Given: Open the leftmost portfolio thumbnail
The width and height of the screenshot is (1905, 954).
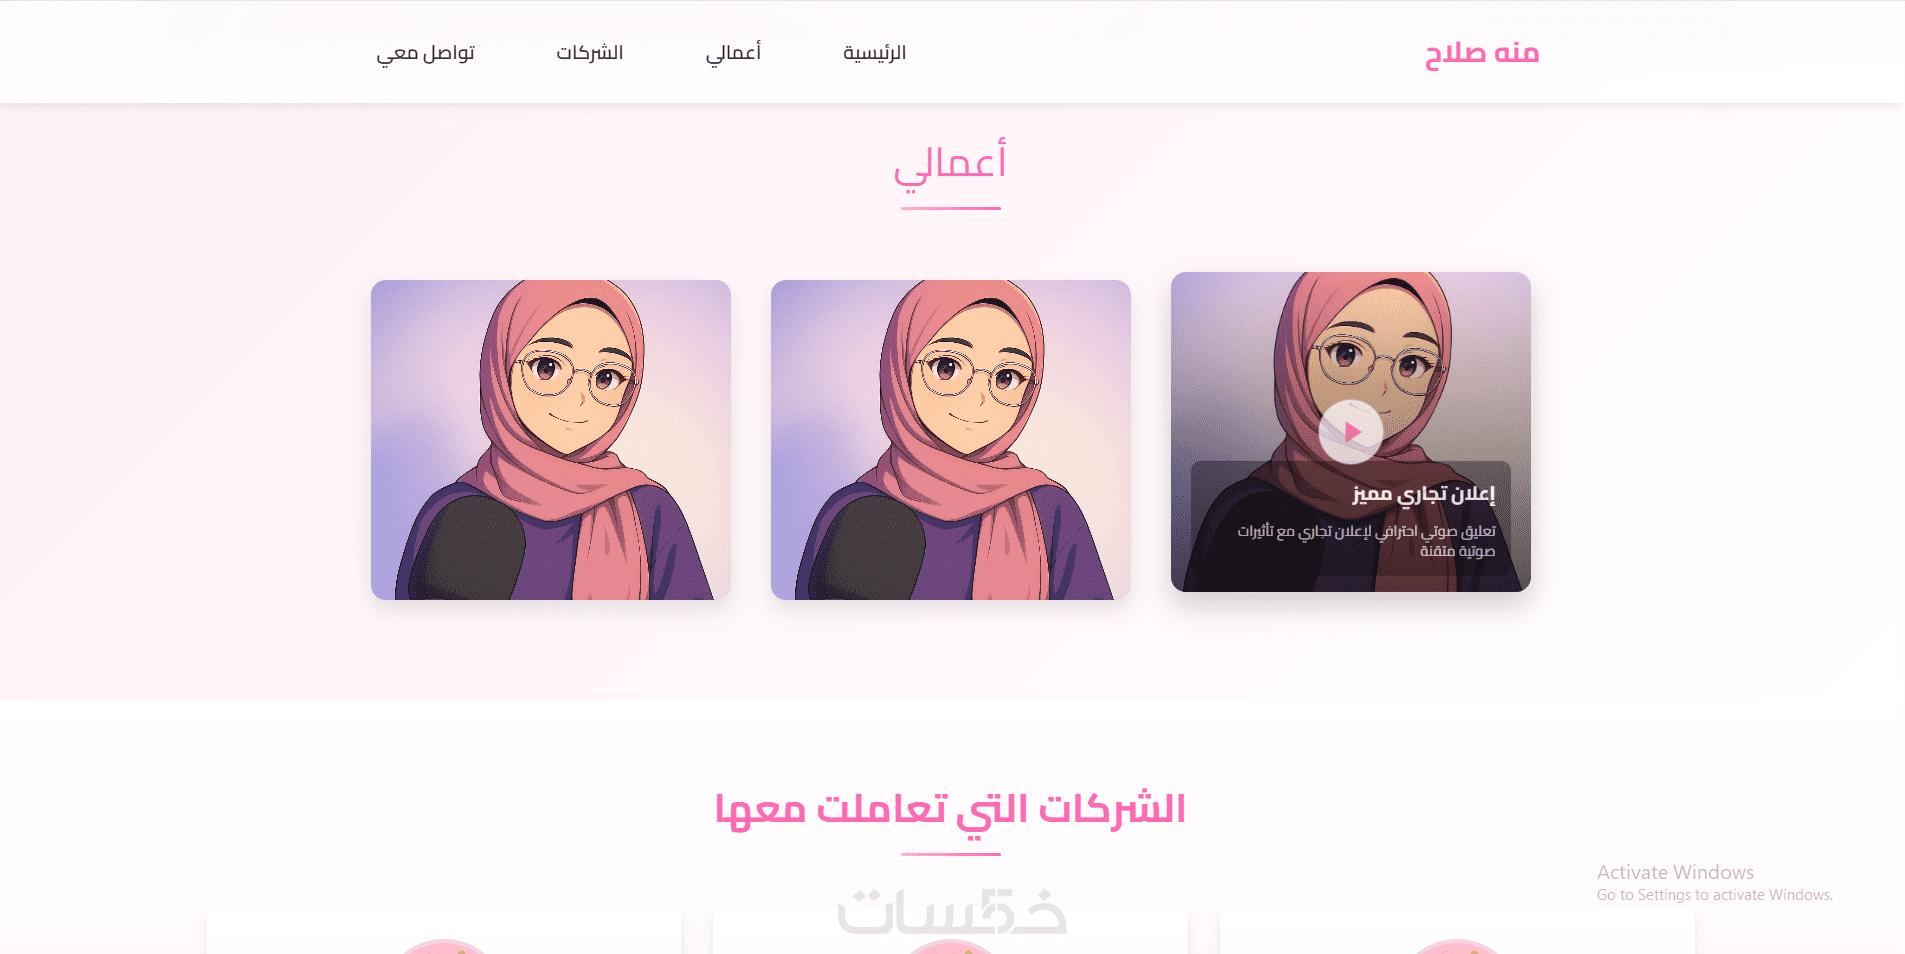Looking at the screenshot, I should [551, 440].
